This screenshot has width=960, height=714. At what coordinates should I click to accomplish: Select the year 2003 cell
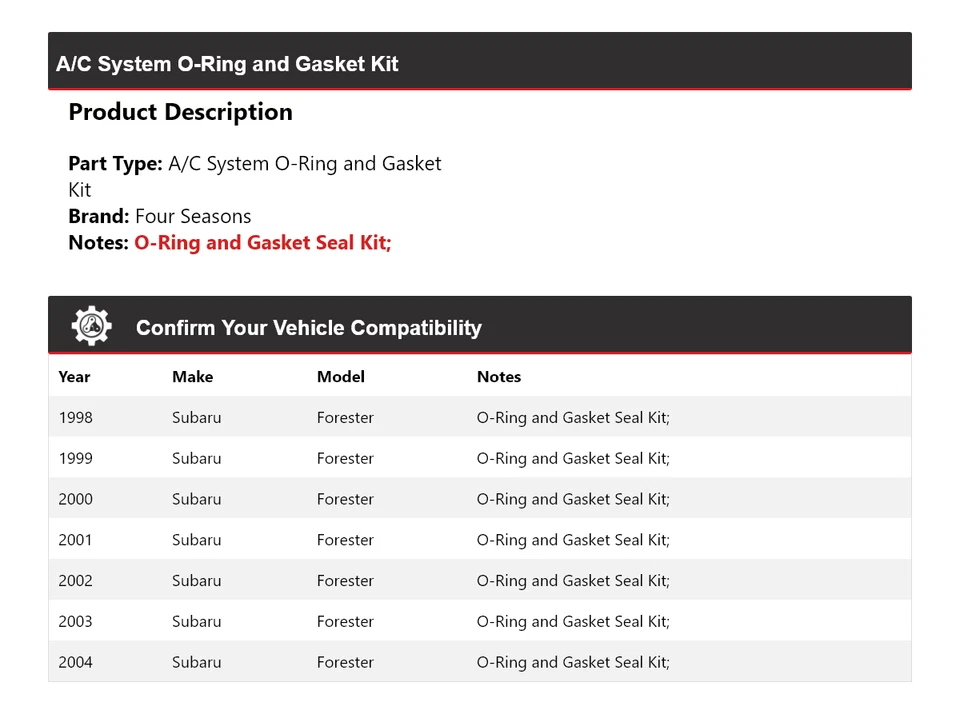coord(76,622)
